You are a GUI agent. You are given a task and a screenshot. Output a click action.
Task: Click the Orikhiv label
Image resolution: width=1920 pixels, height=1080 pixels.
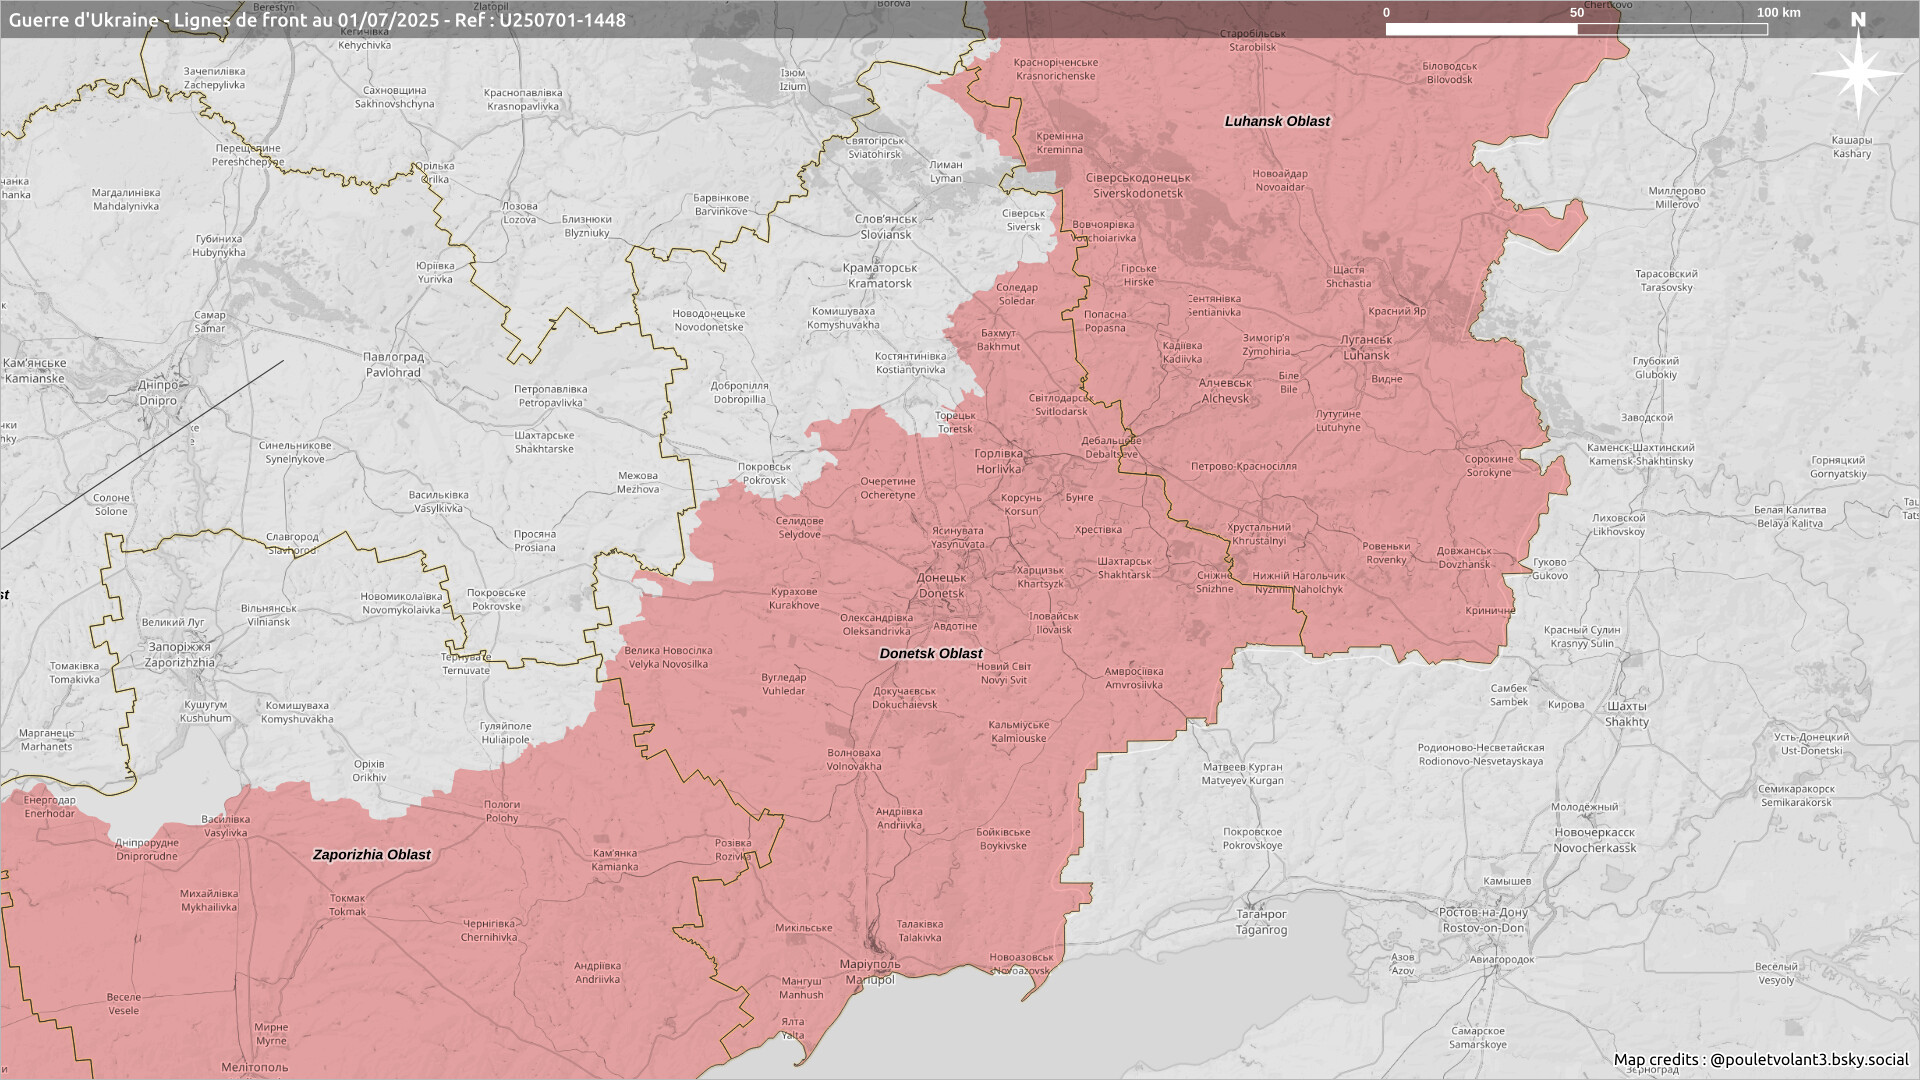(369, 770)
